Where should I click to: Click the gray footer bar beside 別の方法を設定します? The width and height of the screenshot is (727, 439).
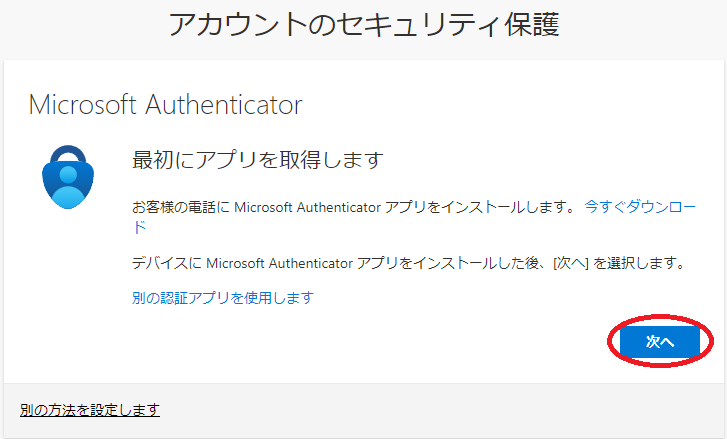[440, 410]
